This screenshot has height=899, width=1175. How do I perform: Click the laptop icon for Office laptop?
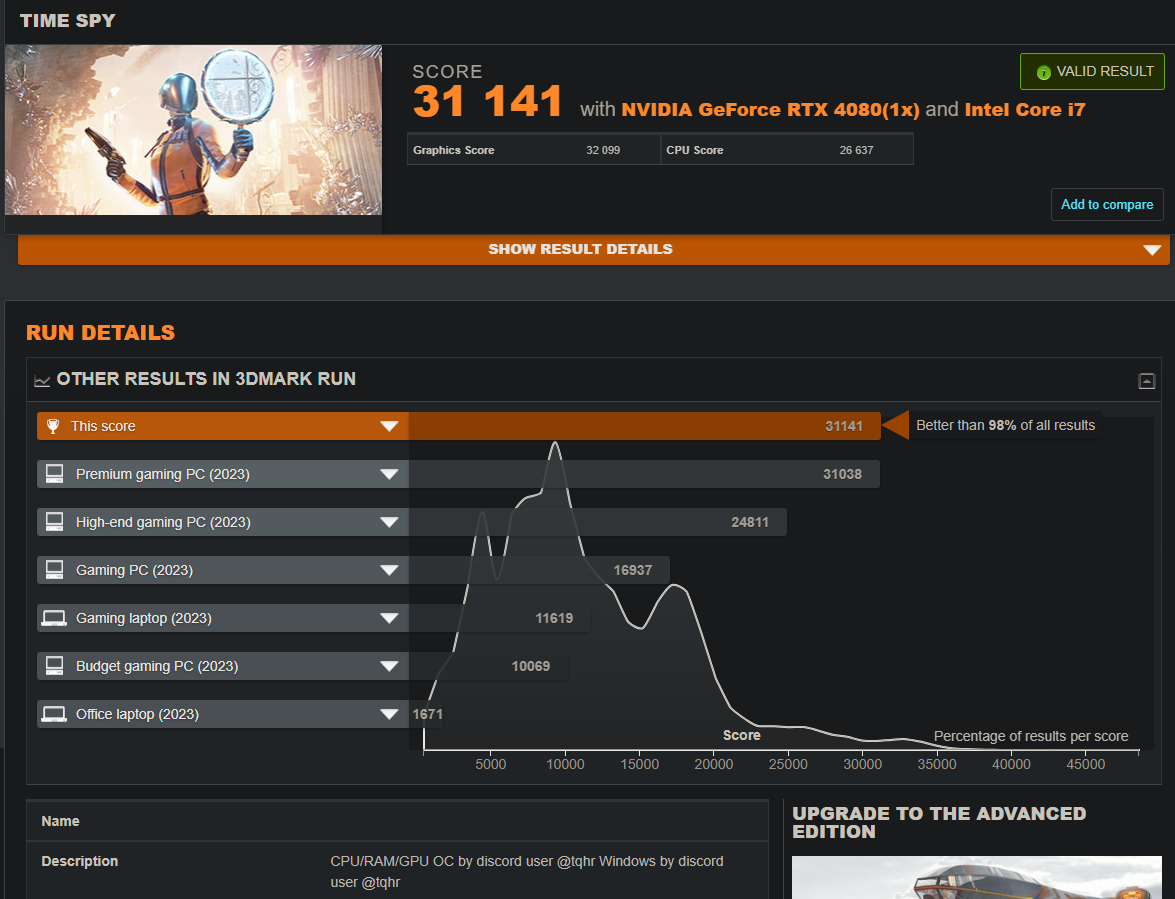[54, 714]
